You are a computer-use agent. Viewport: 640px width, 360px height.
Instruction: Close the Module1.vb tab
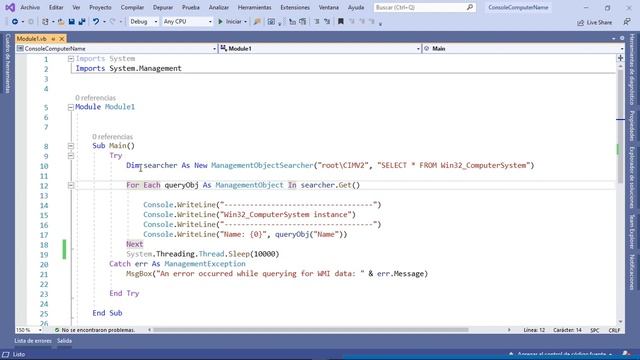pos(62,39)
